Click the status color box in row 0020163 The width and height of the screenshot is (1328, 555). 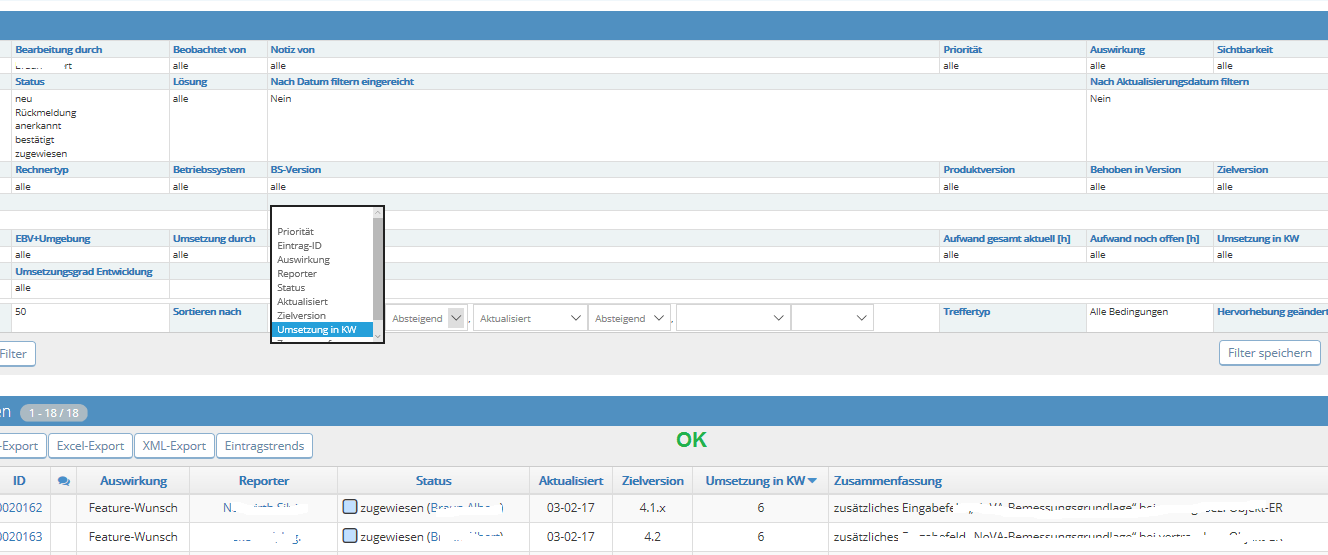349,536
